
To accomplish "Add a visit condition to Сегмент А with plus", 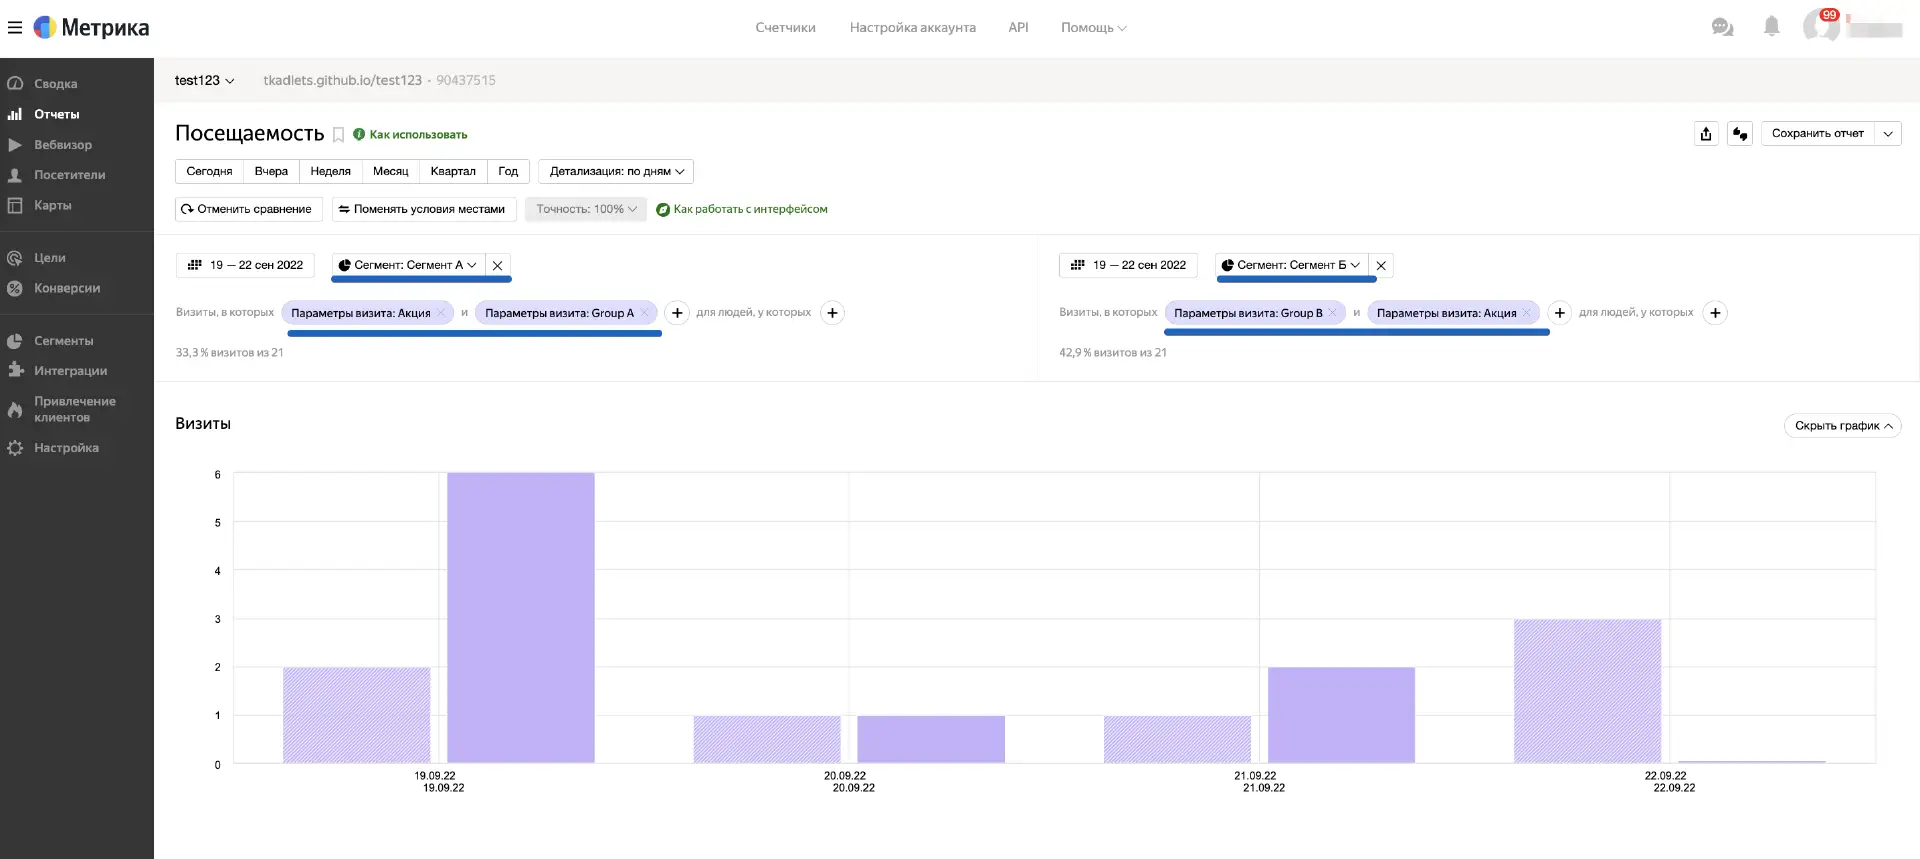I will click(677, 313).
